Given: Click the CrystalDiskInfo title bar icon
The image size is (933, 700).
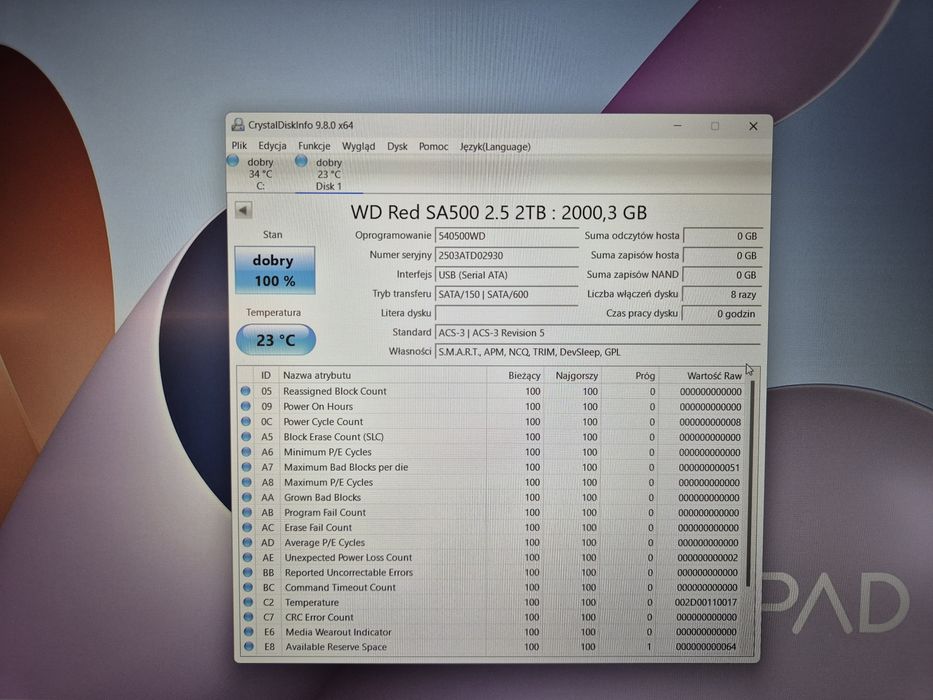Looking at the screenshot, I should click(238, 125).
